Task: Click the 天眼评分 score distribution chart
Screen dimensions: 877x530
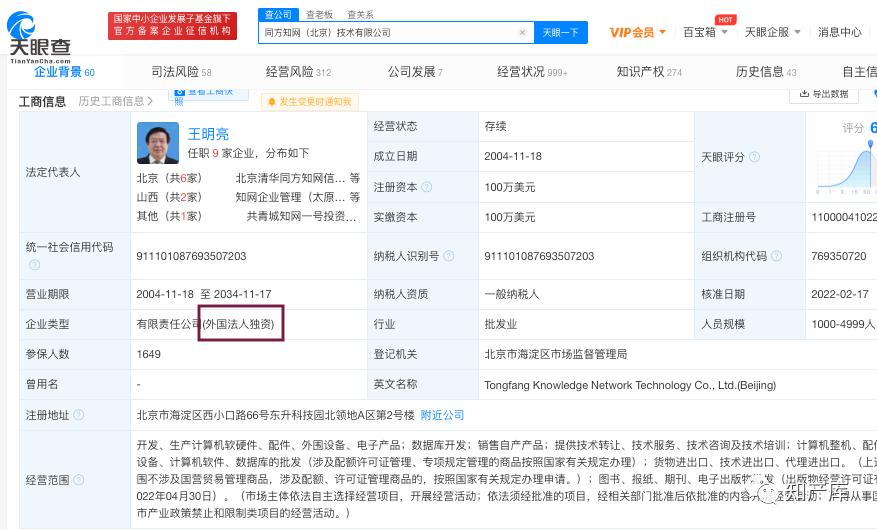Action: (846, 167)
